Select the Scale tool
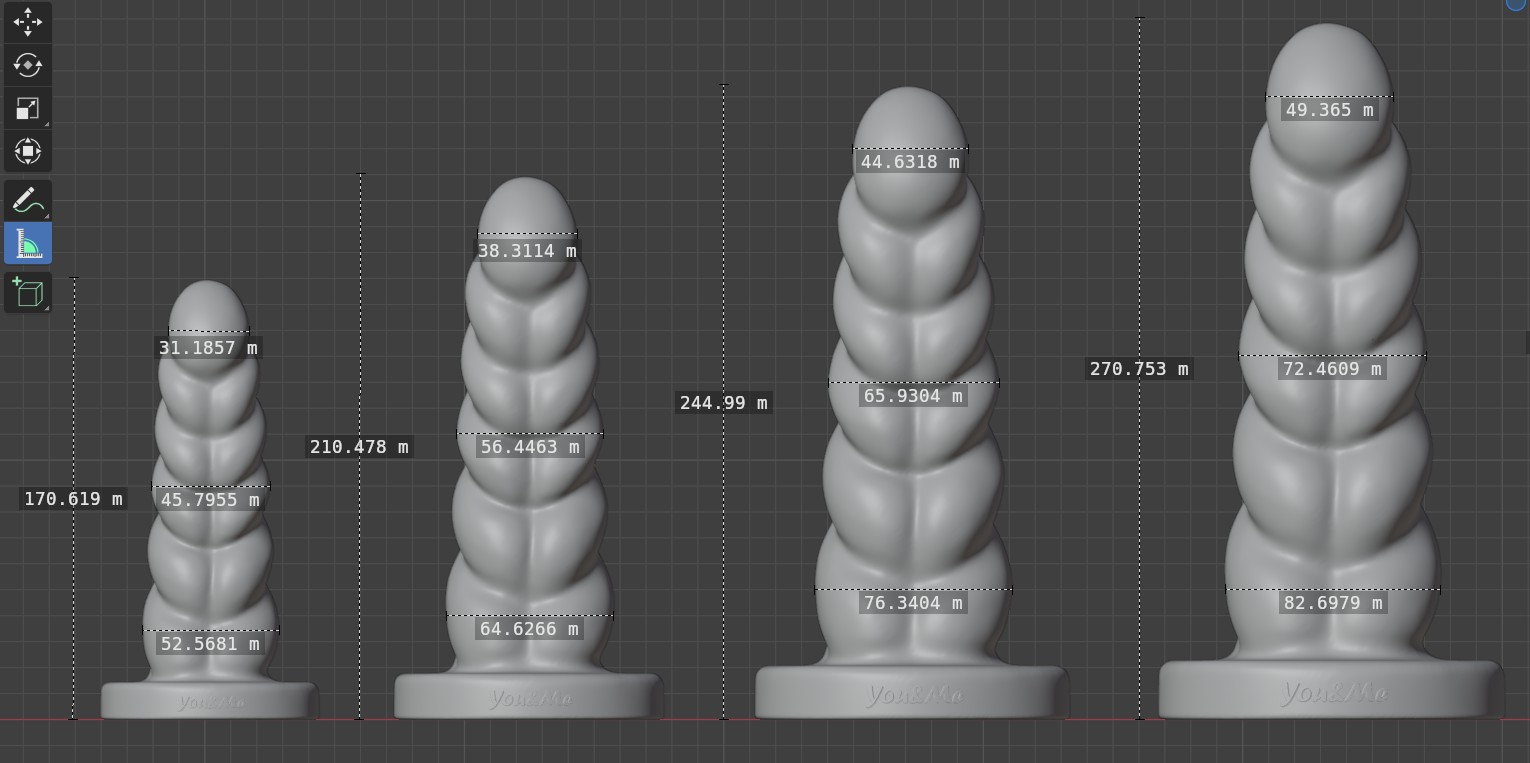1530x763 pixels. [x=27, y=108]
